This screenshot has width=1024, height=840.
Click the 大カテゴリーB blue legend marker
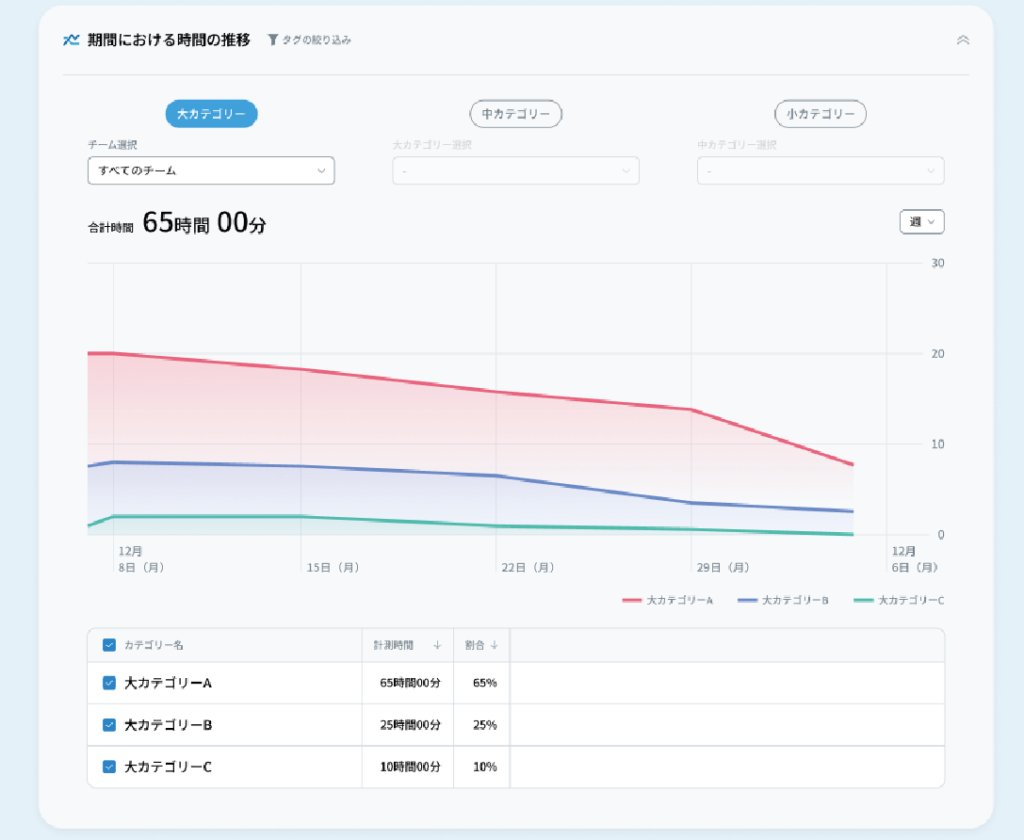pyautogui.click(x=747, y=600)
